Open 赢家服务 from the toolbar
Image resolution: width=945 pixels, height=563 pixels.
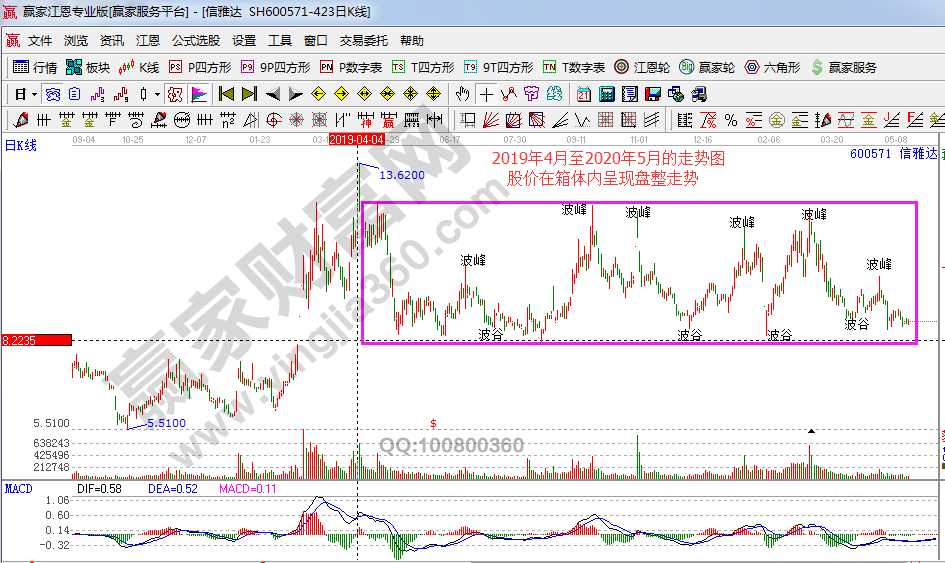click(x=845, y=68)
